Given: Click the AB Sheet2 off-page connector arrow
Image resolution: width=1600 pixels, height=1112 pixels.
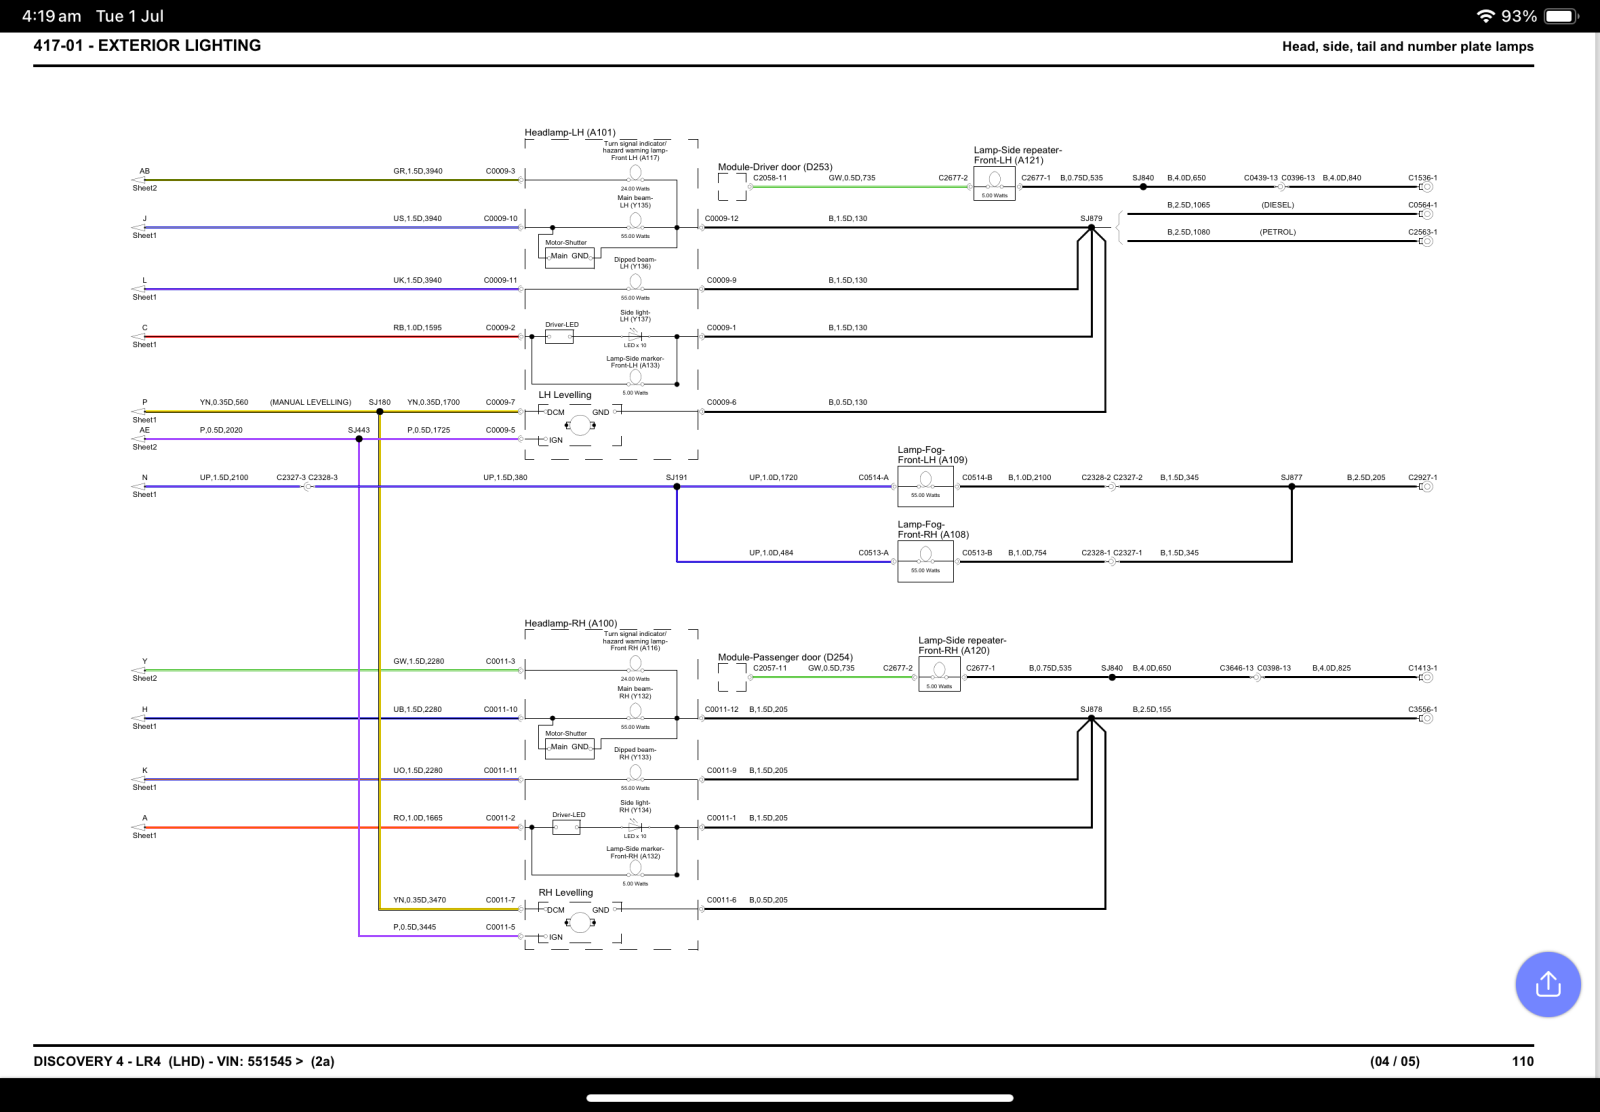Looking at the screenshot, I should [x=138, y=180].
